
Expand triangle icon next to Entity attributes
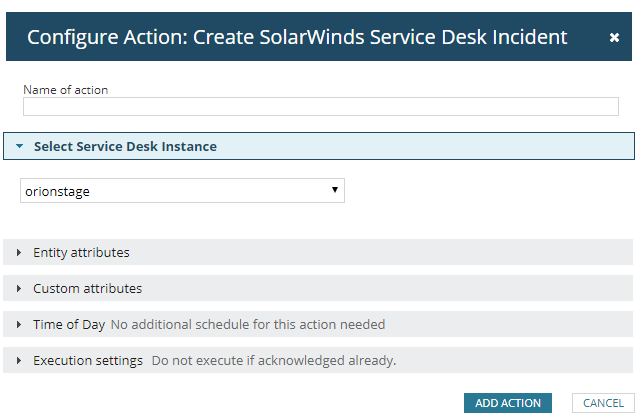[x=19, y=252]
